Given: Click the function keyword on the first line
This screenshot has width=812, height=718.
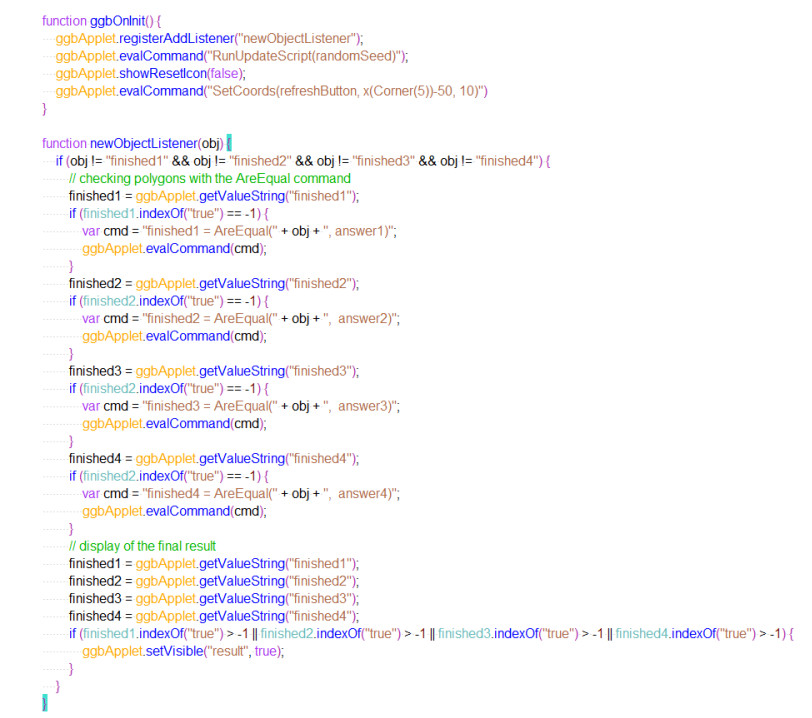Looking at the screenshot, I should 66,21.
